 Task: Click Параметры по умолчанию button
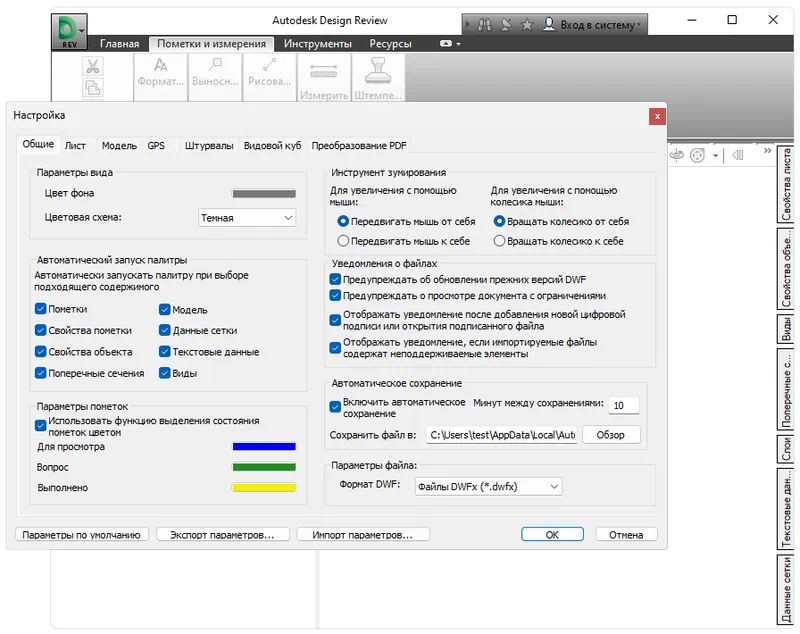coord(82,535)
